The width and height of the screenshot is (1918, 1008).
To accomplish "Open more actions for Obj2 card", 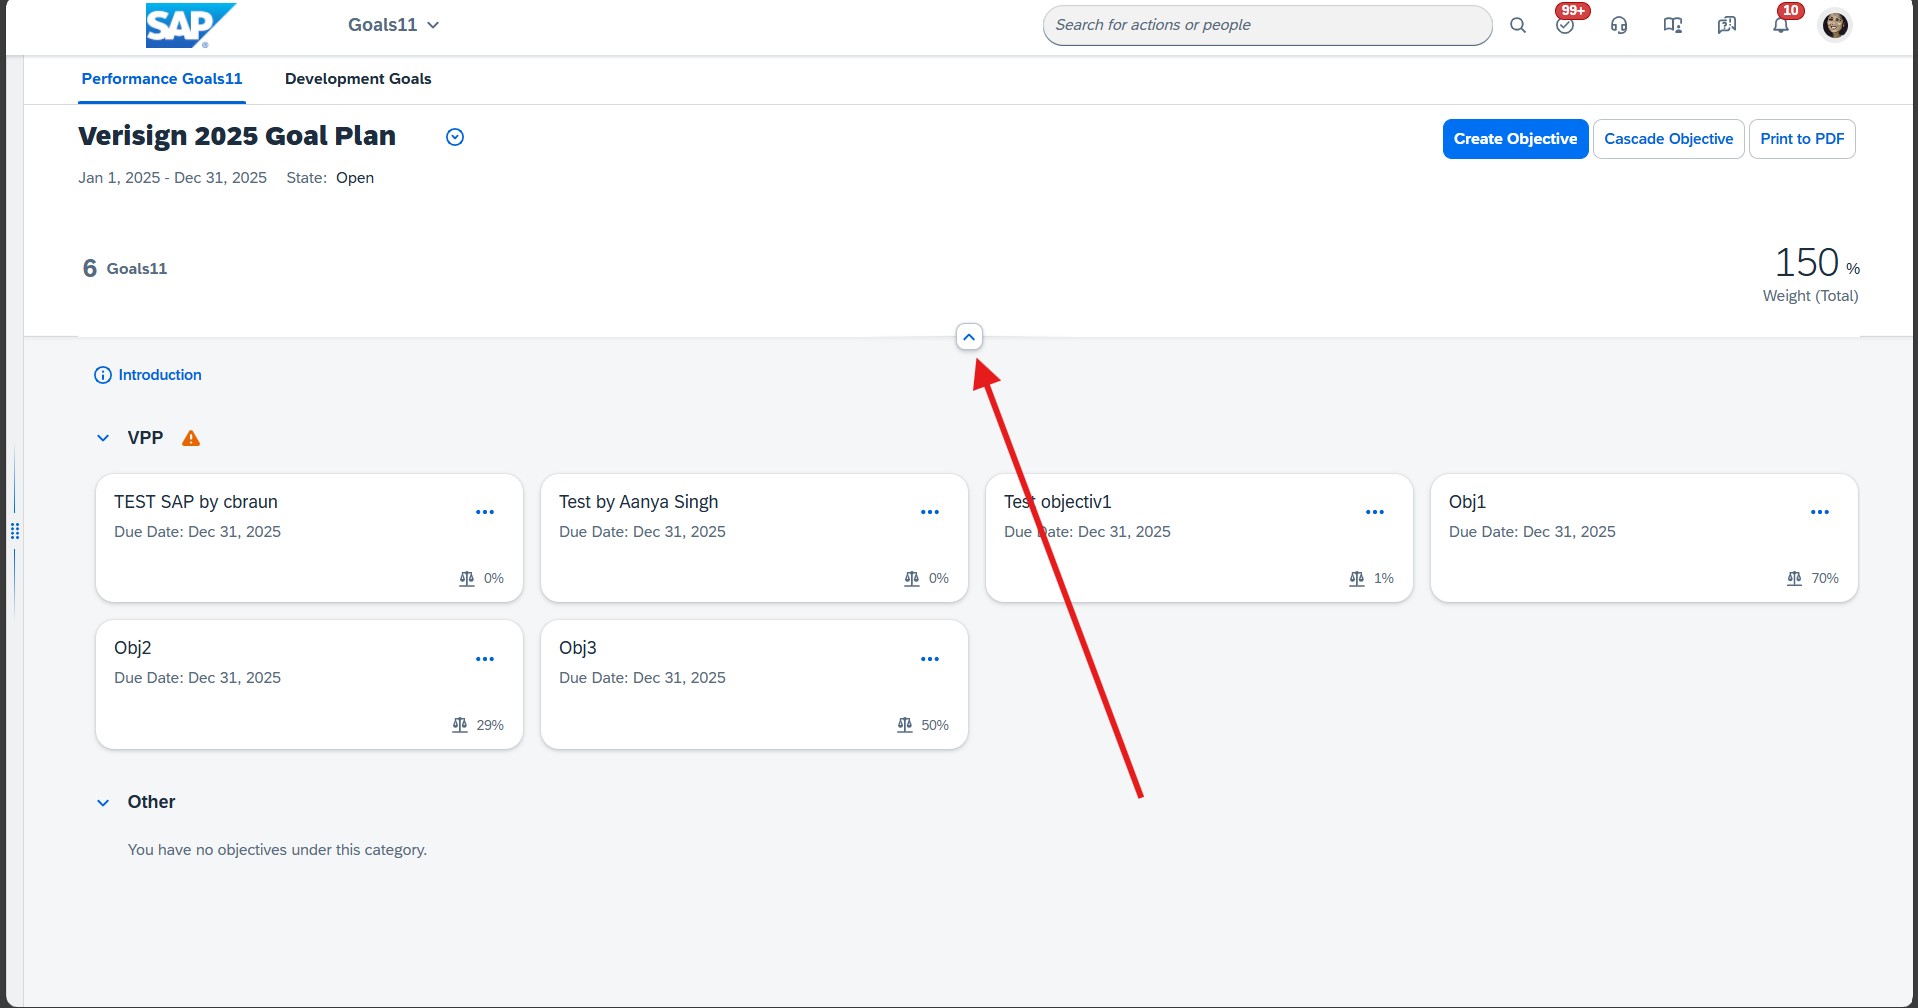I will point(485,659).
